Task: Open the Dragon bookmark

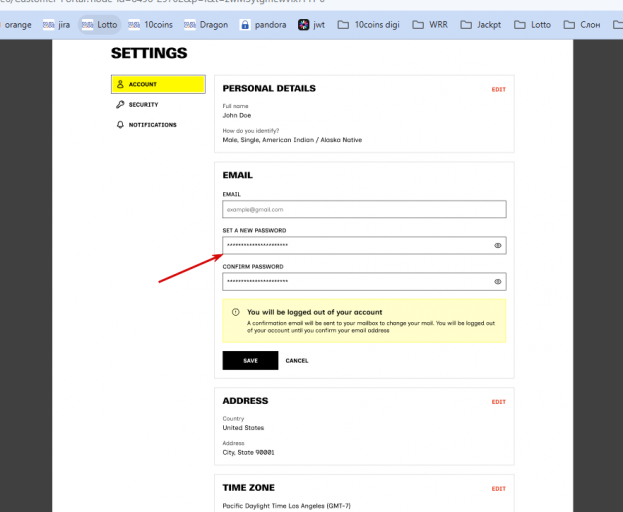Action: (206, 25)
